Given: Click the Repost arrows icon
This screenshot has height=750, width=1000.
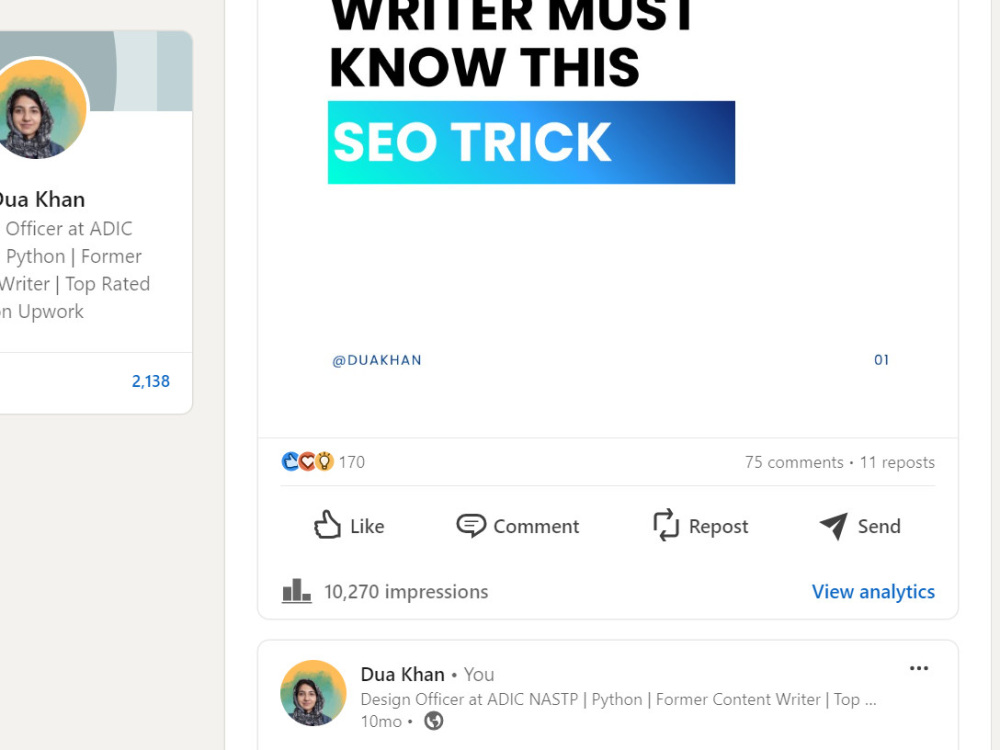Looking at the screenshot, I should 665,525.
